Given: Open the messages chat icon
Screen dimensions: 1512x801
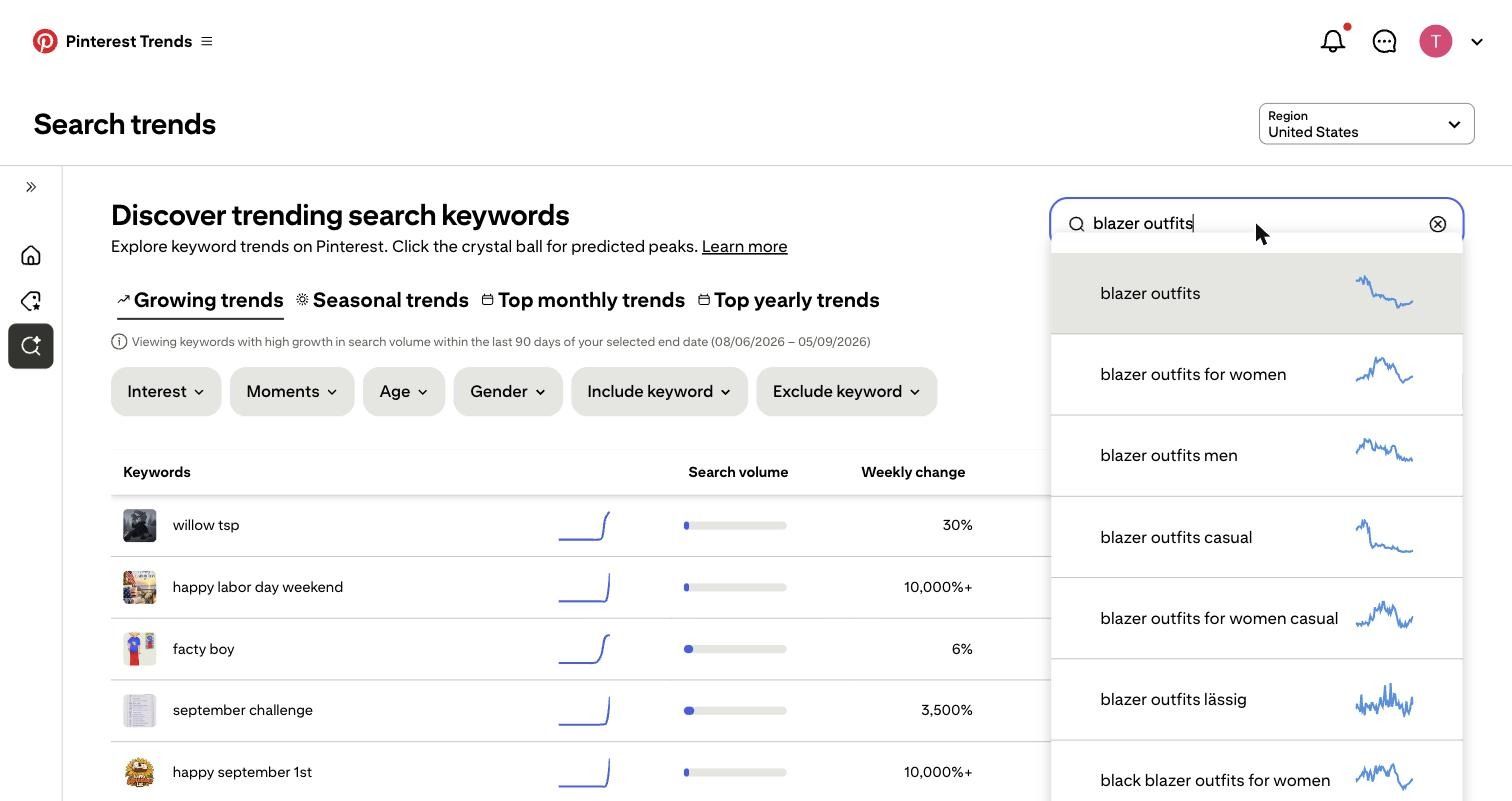Looking at the screenshot, I should click(1384, 41).
